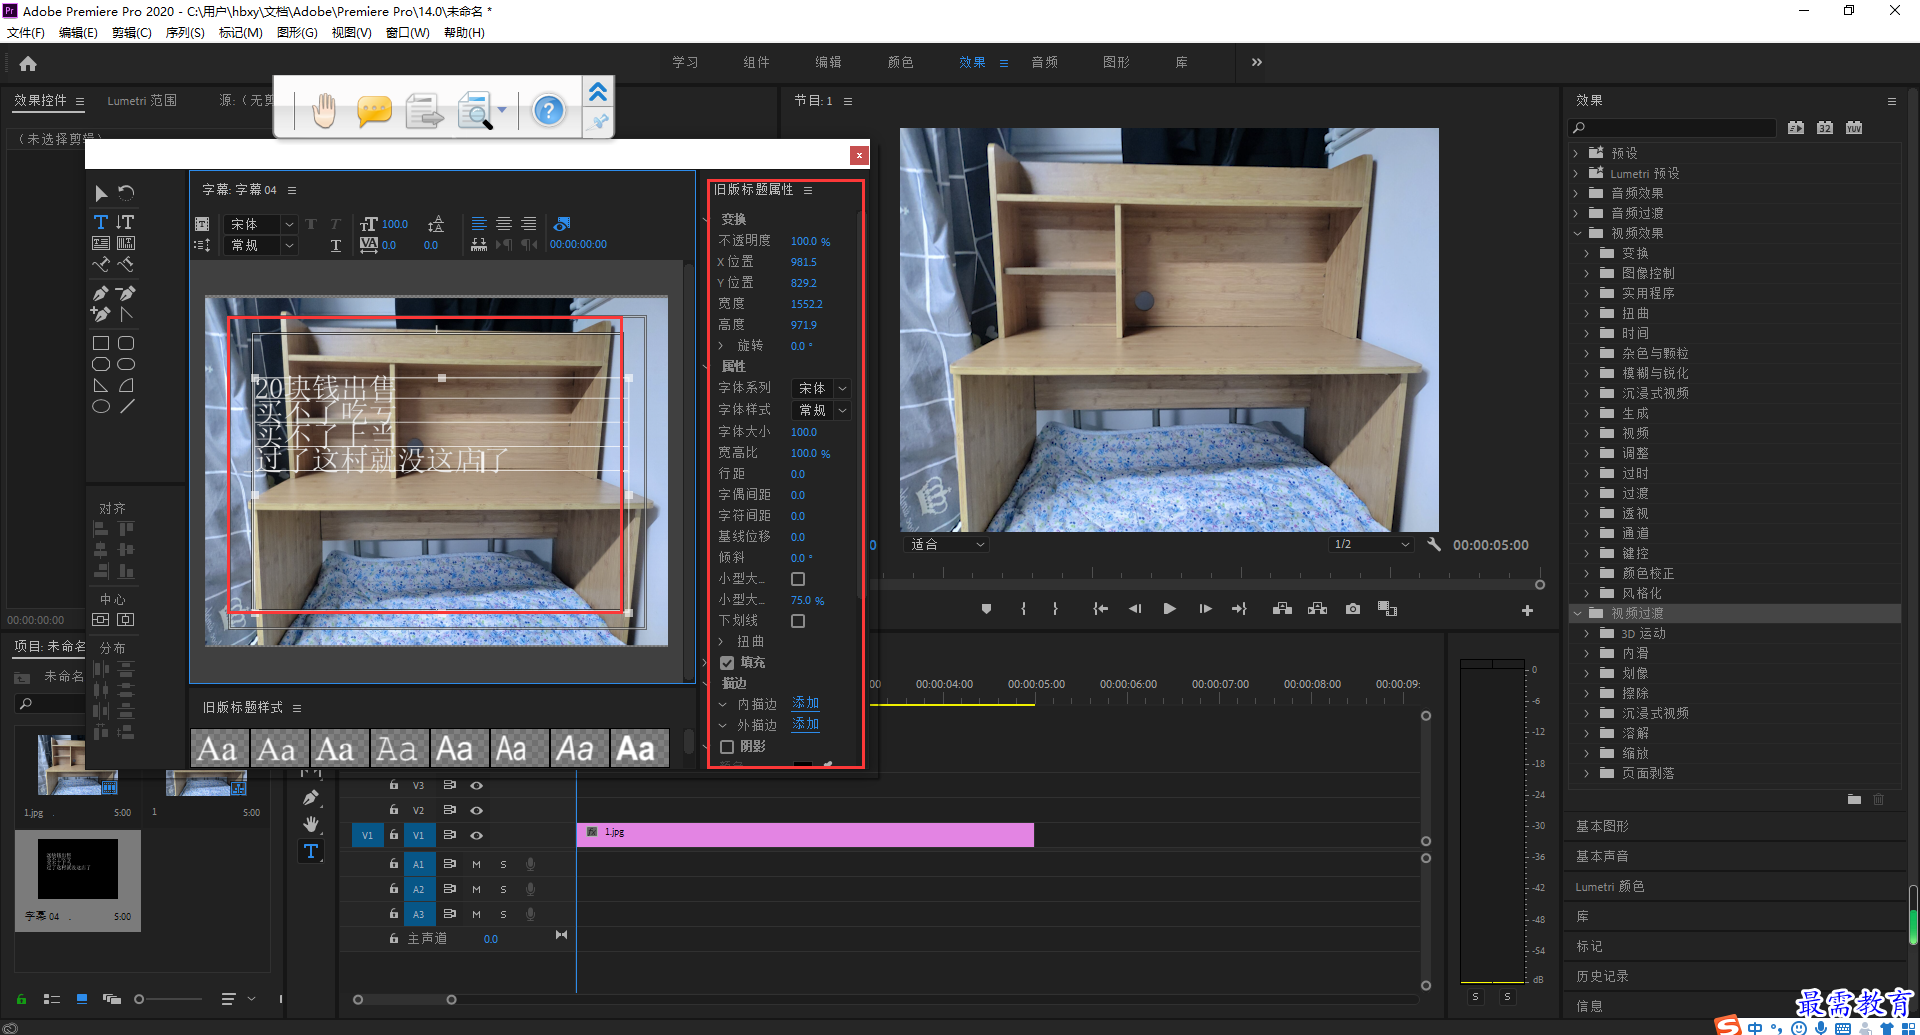Select the Ellipse tool

[x=101, y=406]
